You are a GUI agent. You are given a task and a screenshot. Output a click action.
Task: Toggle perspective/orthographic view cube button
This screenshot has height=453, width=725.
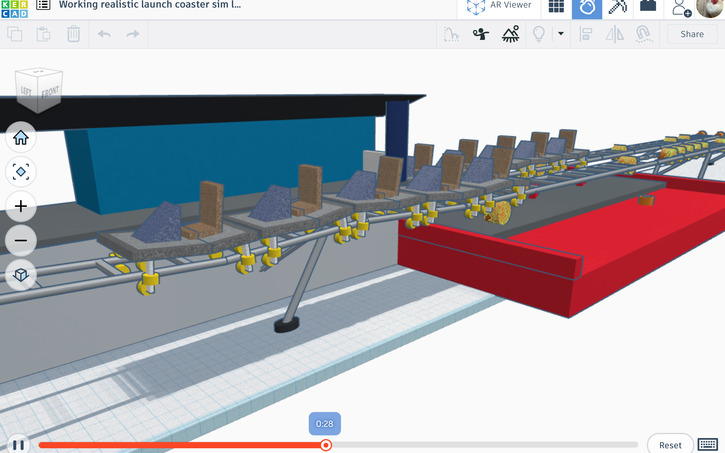(x=21, y=275)
